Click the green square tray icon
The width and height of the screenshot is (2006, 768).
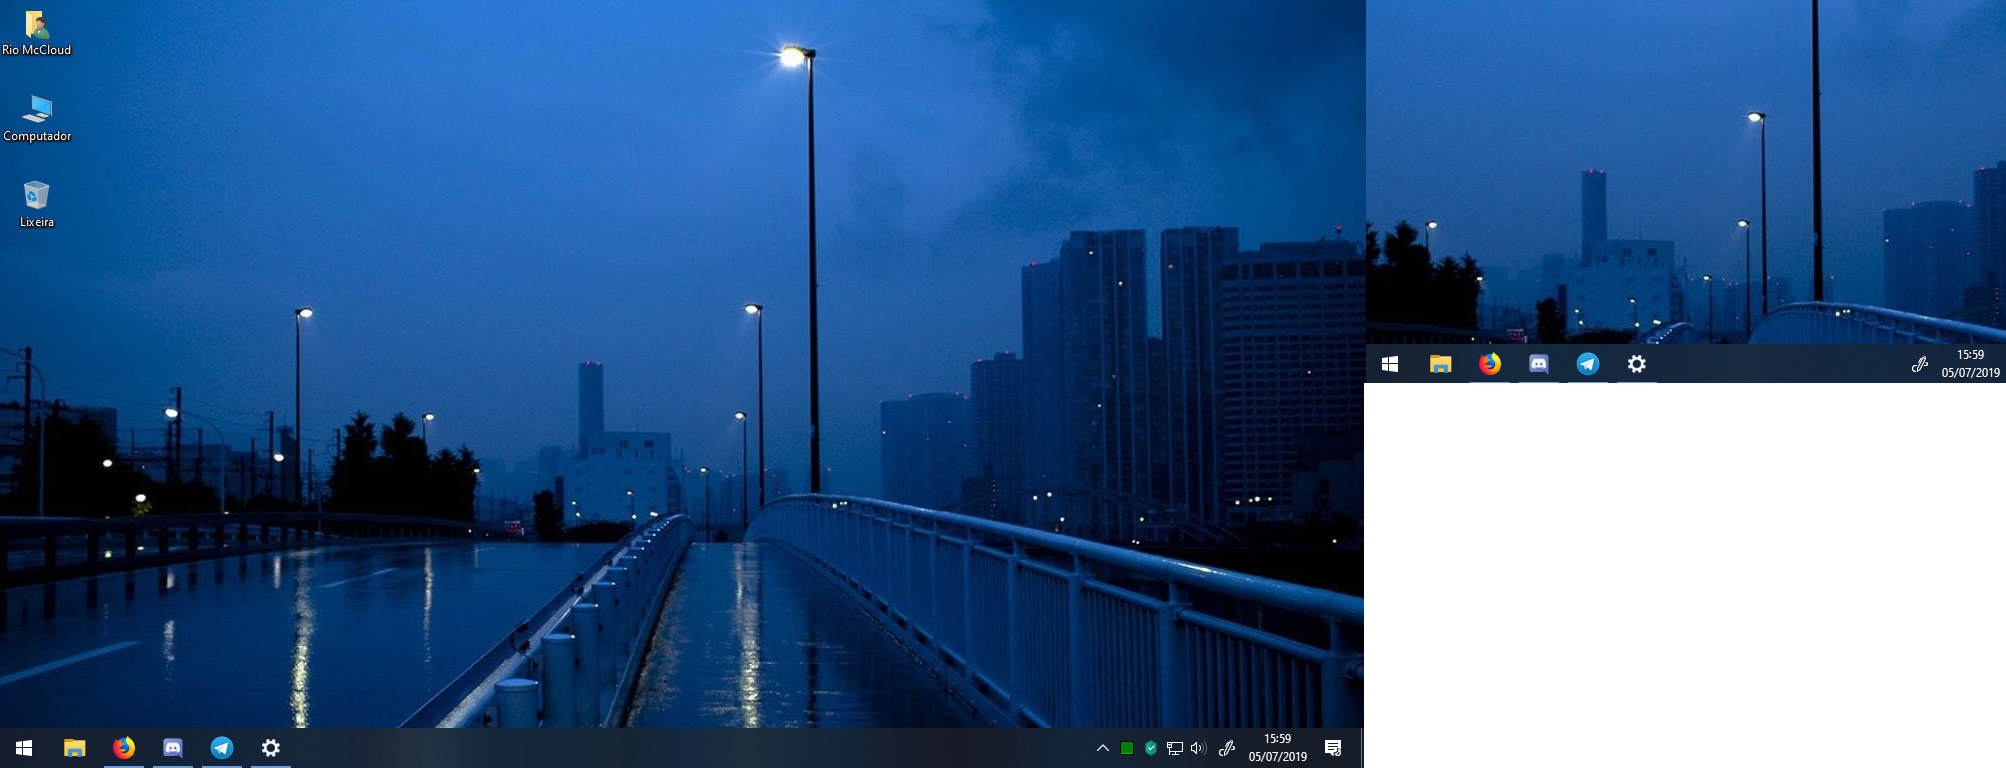tap(1127, 748)
